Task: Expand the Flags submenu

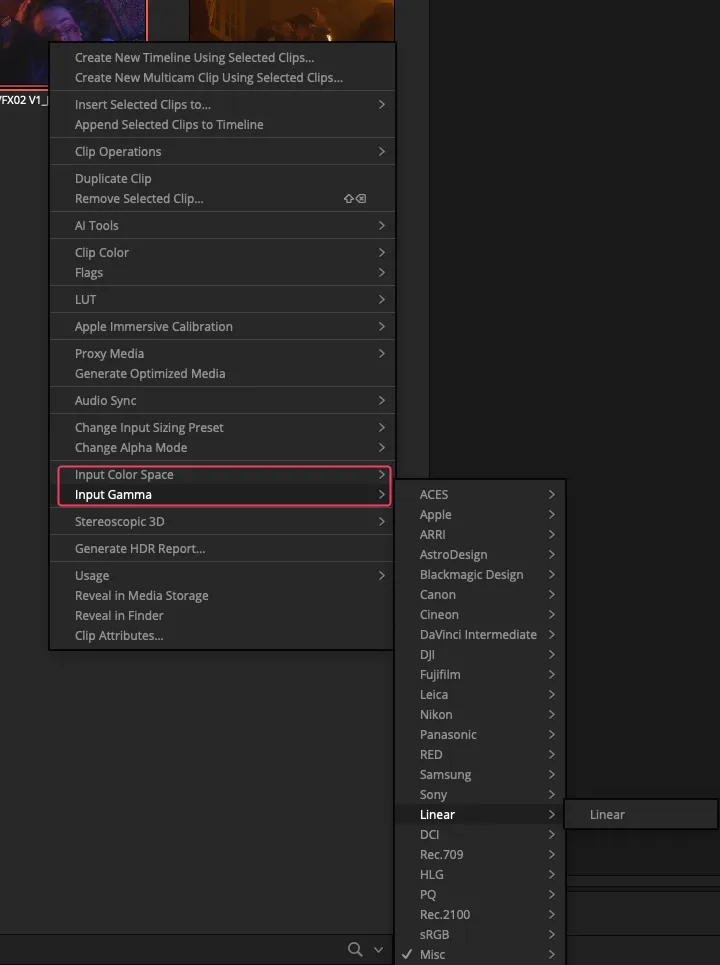Action: pos(89,272)
